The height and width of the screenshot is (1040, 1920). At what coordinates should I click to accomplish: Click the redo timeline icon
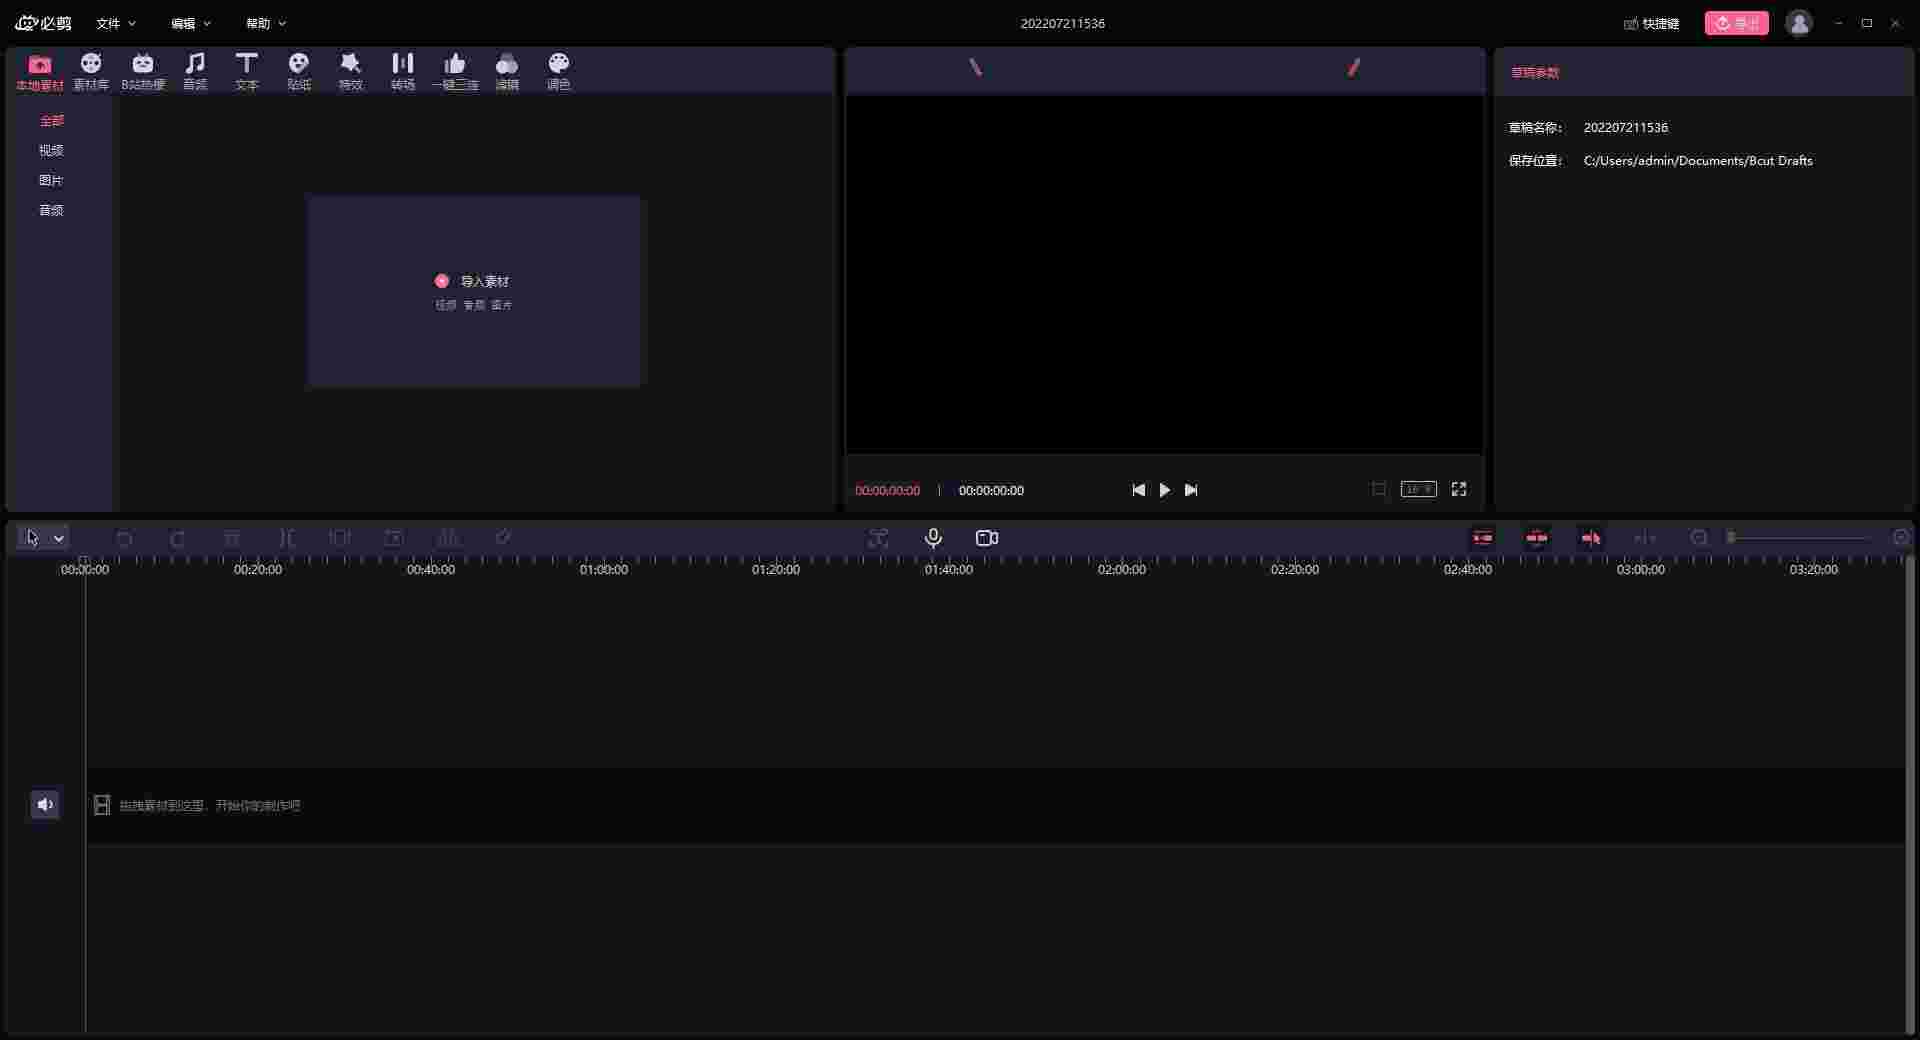point(178,538)
